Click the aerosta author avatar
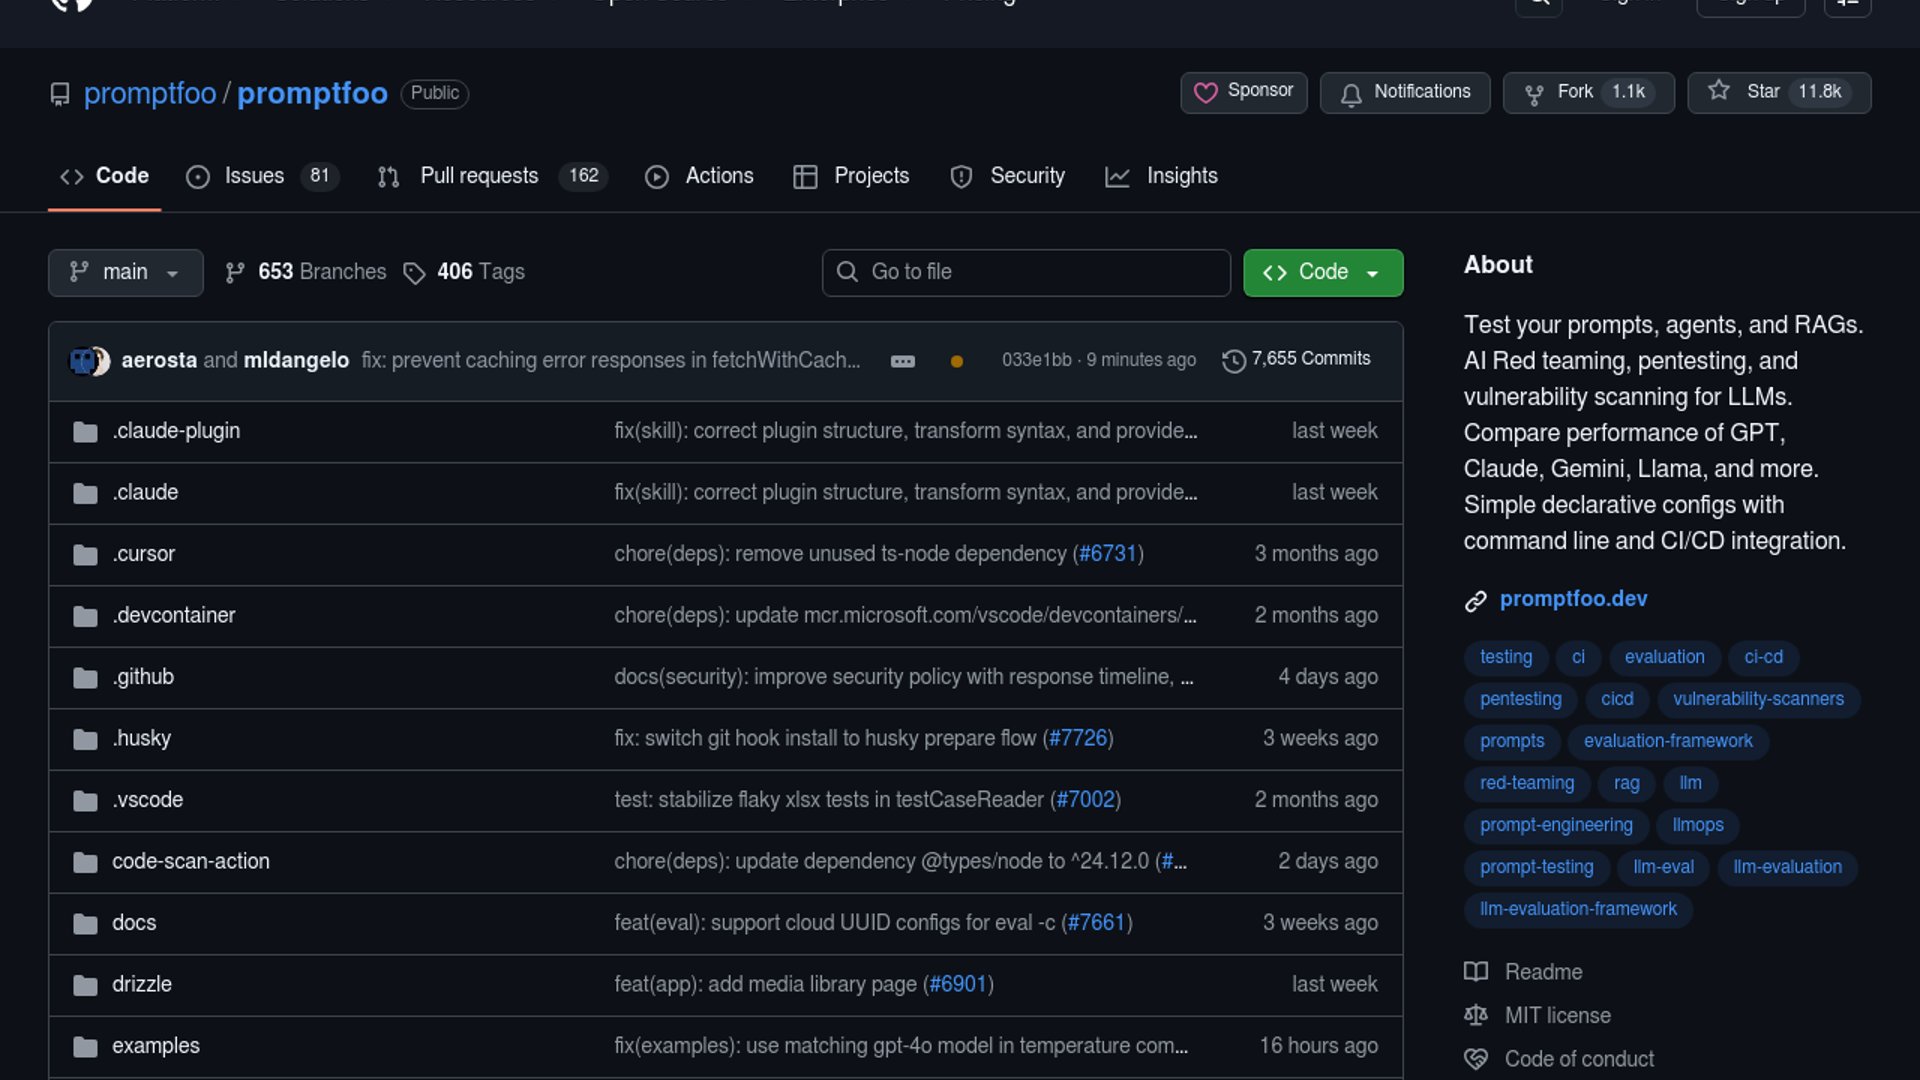 (82, 360)
